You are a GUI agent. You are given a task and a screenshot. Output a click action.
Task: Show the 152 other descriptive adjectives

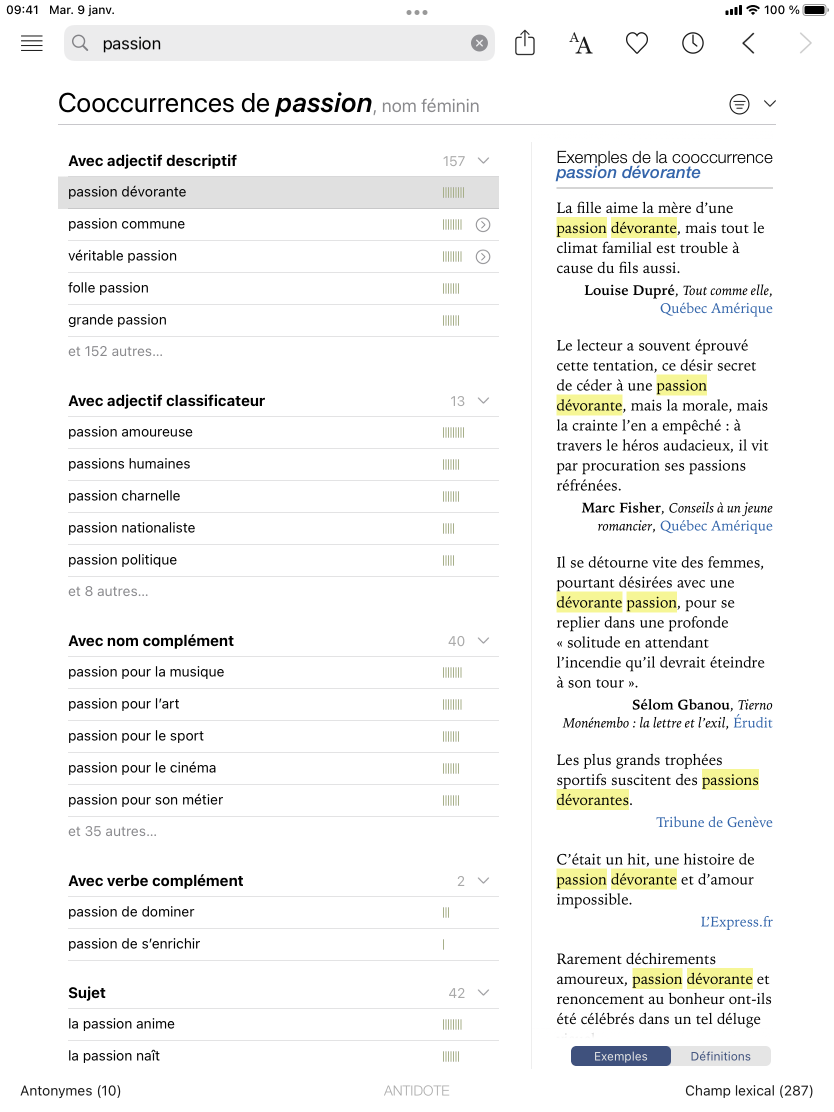(115, 351)
